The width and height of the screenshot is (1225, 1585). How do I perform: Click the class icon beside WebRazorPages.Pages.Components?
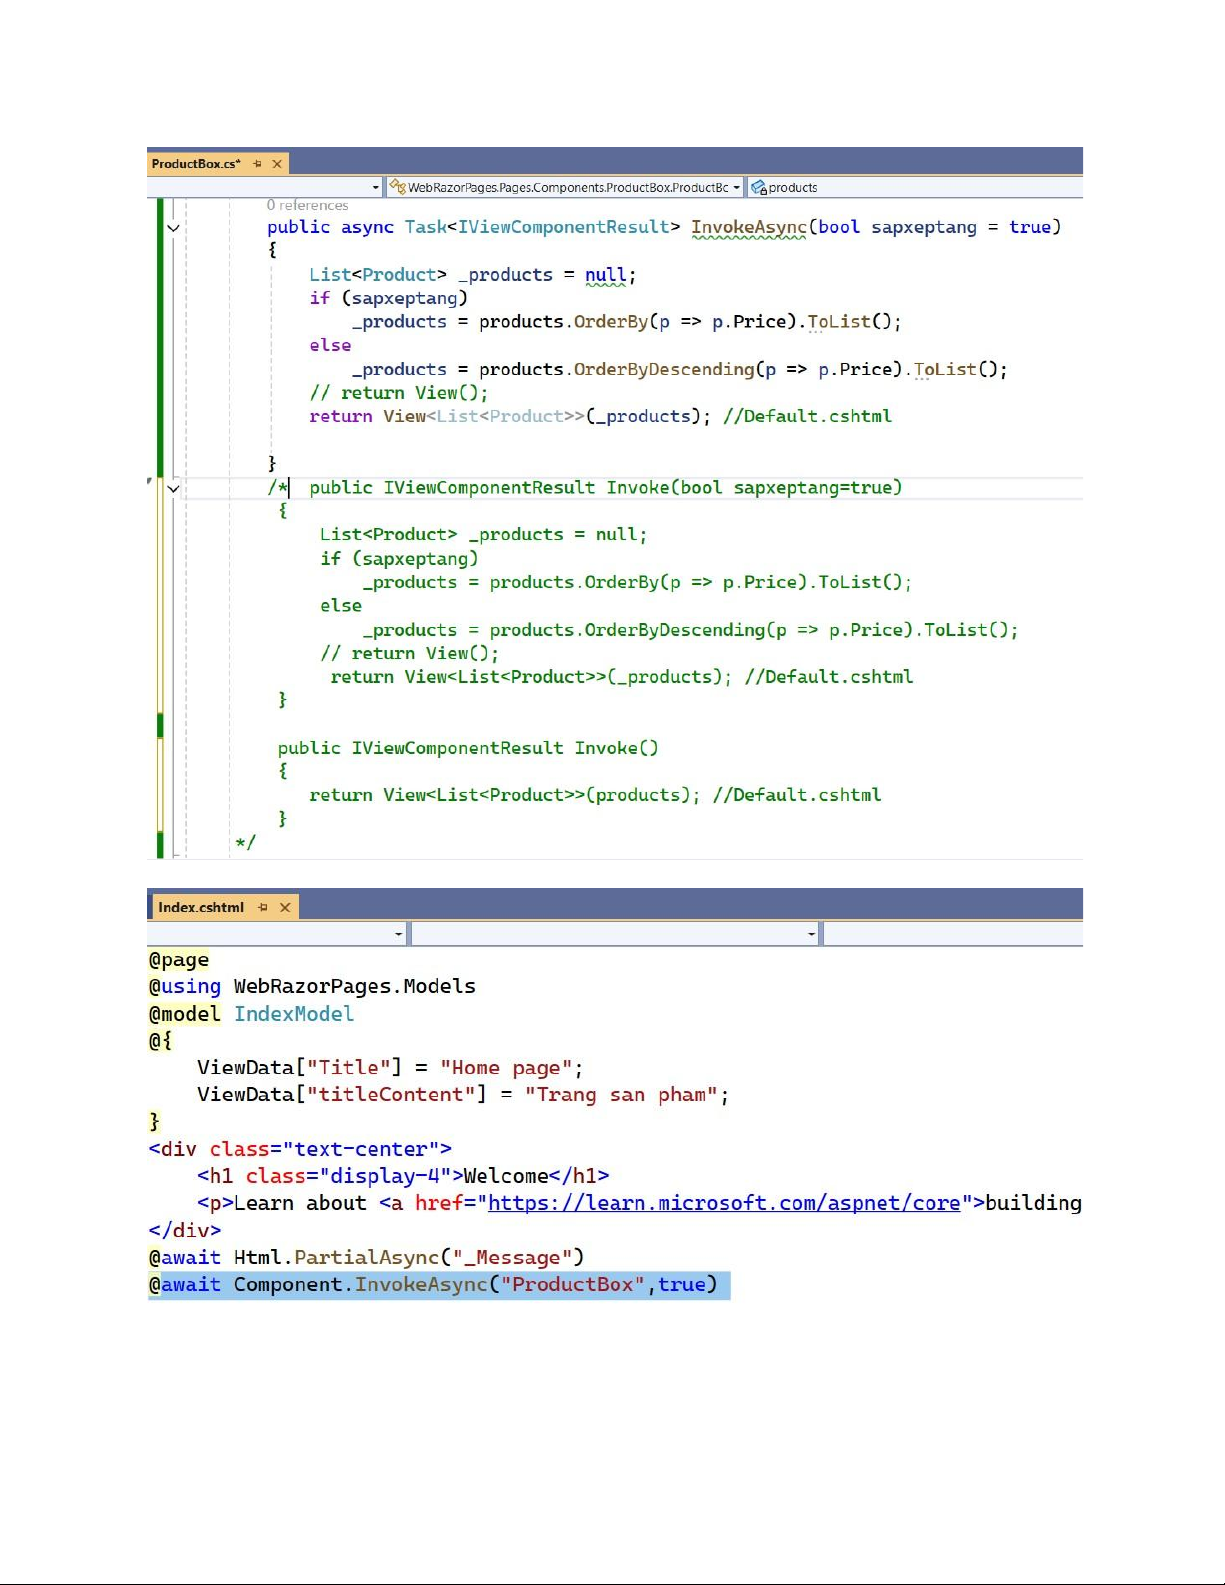[397, 187]
